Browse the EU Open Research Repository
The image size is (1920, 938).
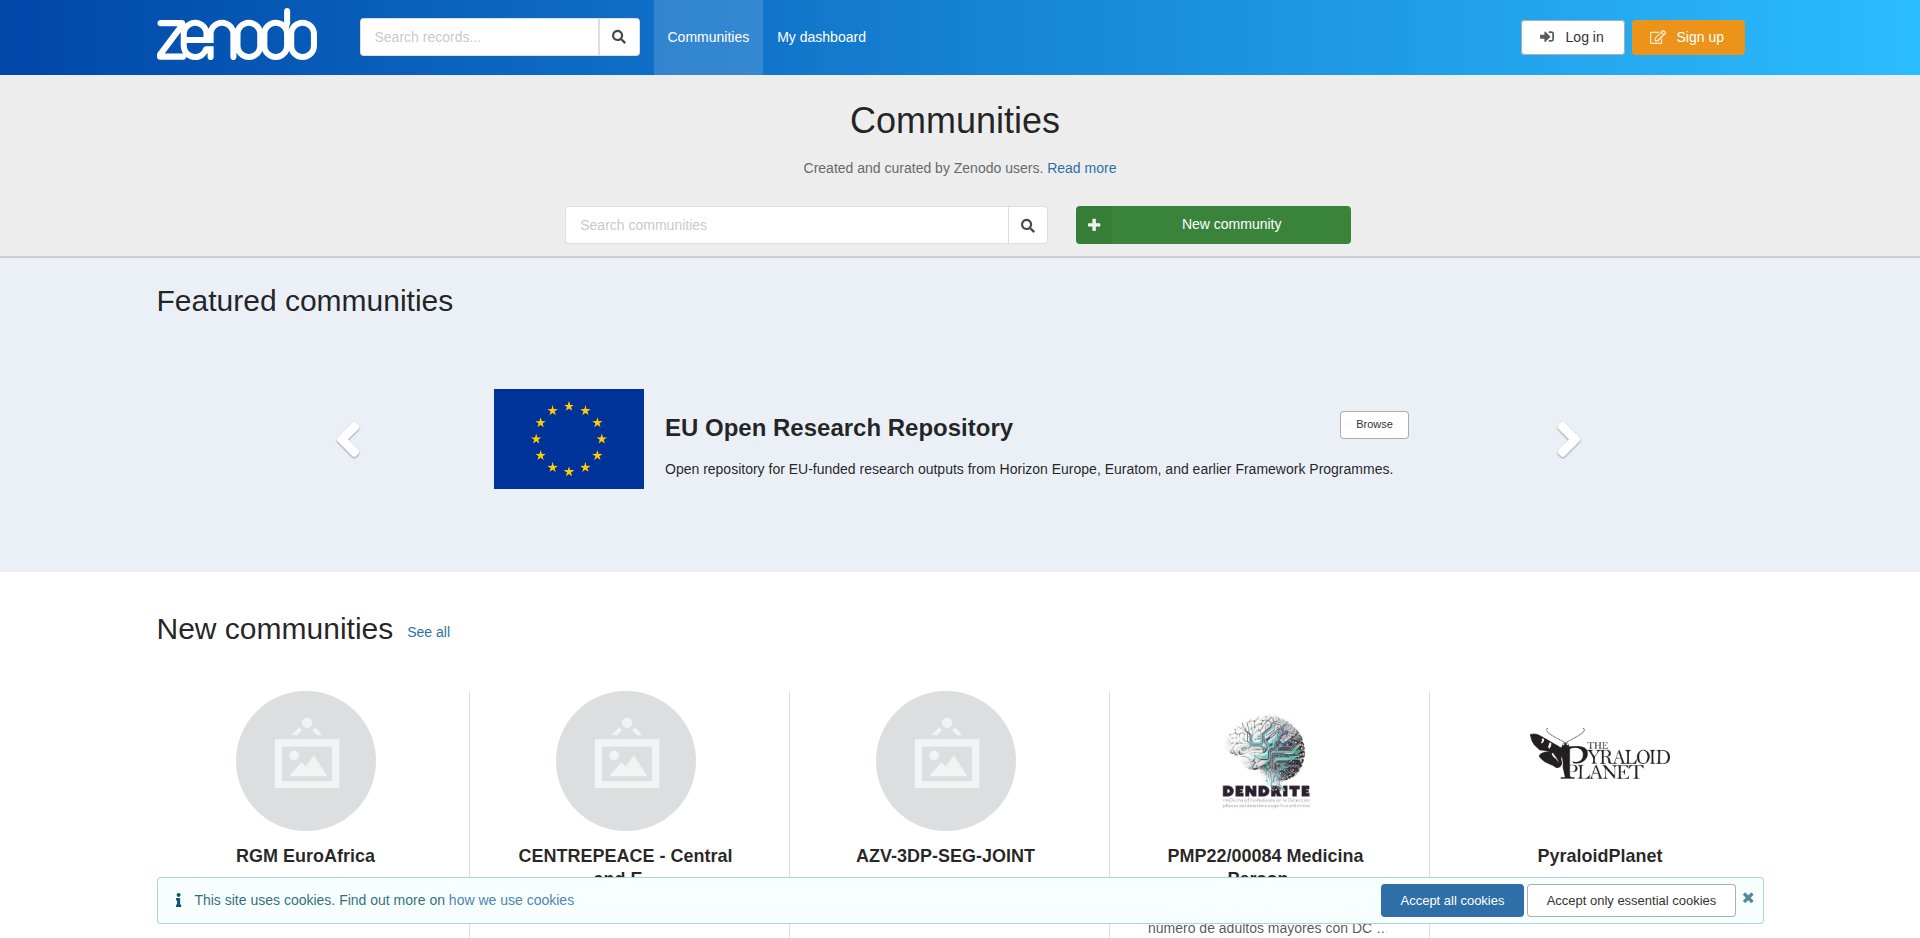pyautogui.click(x=1374, y=425)
